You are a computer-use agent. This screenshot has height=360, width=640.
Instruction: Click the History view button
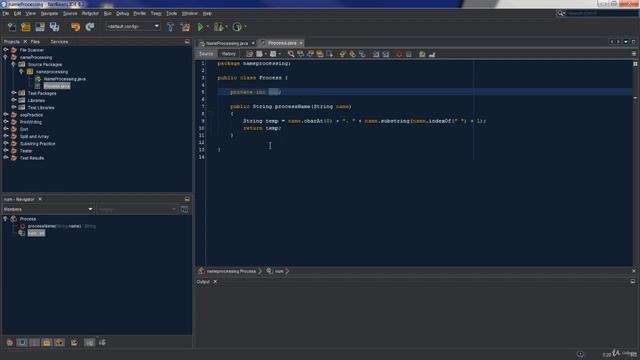click(229, 54)
